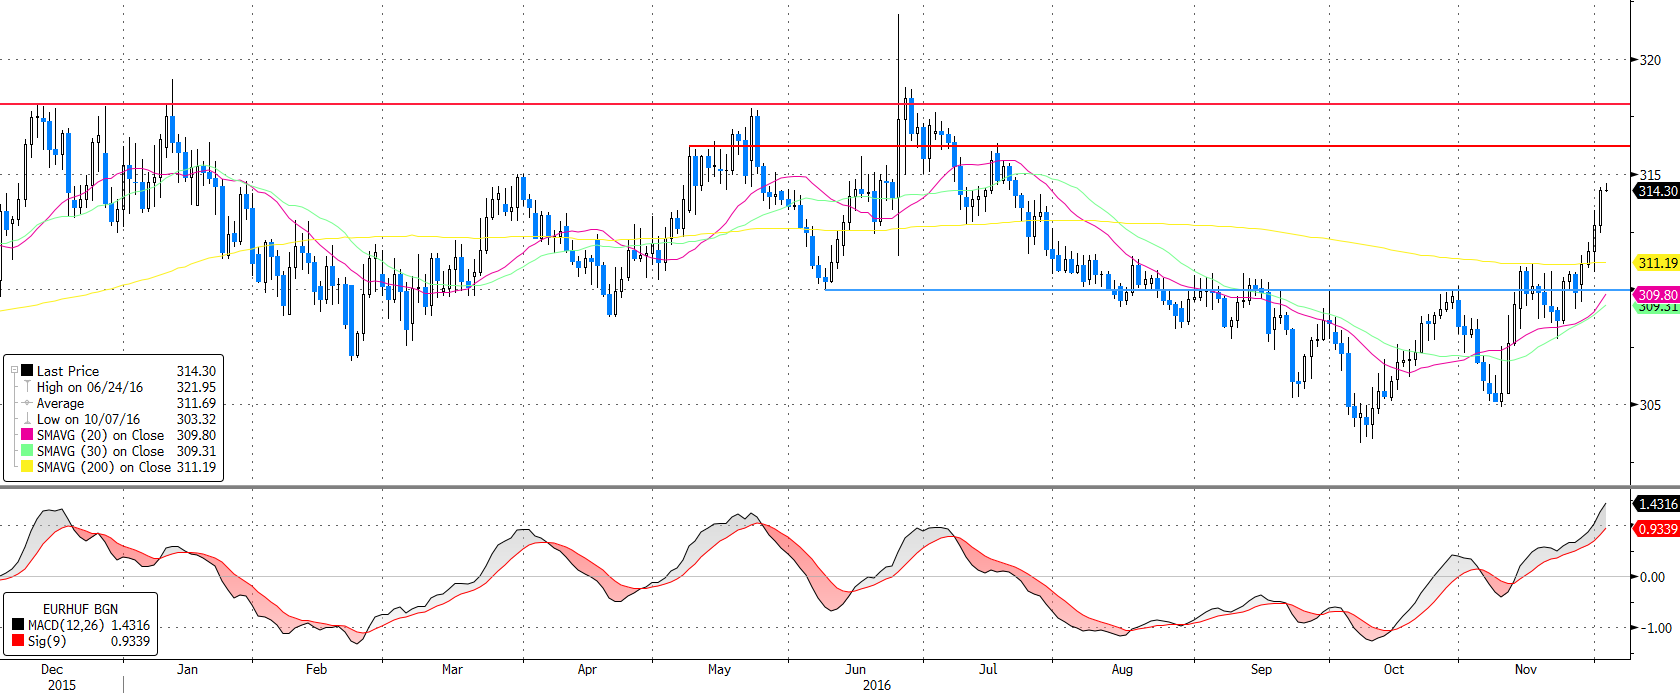Click the Feb time axis label

pos(316,669)
